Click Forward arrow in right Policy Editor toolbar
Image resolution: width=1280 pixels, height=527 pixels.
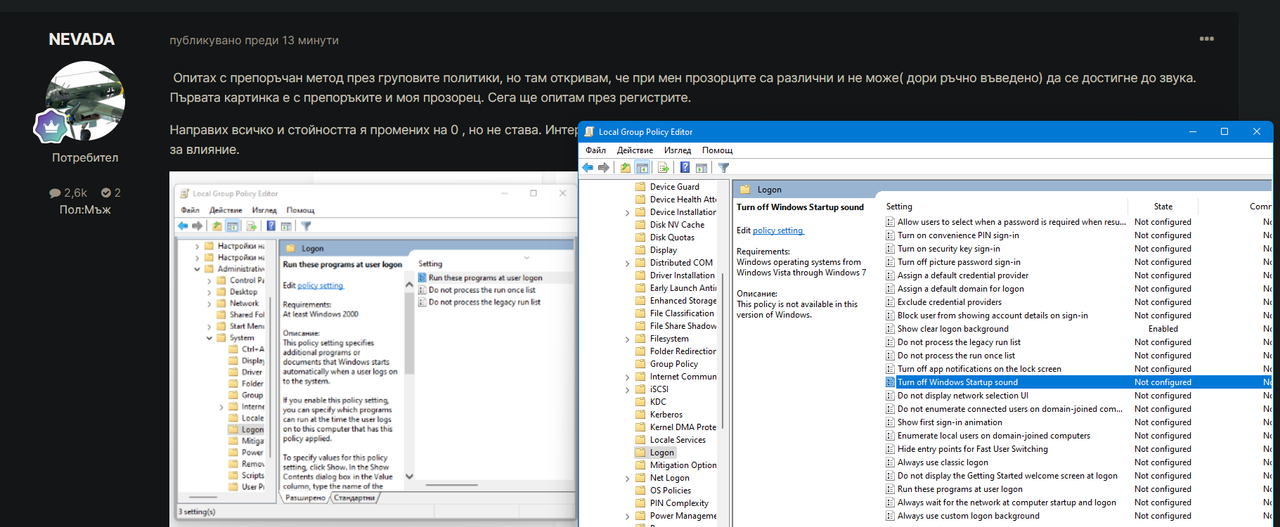(x=604, y=167)
